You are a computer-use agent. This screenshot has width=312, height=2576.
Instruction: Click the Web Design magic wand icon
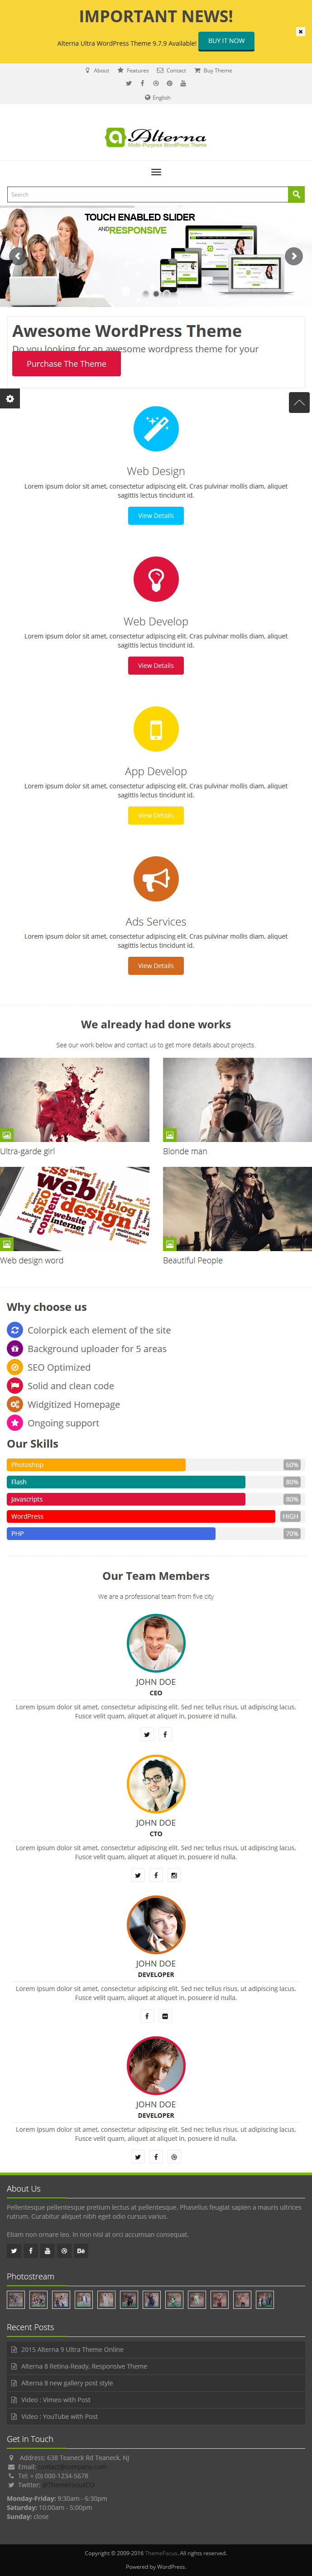pos(156,429)
